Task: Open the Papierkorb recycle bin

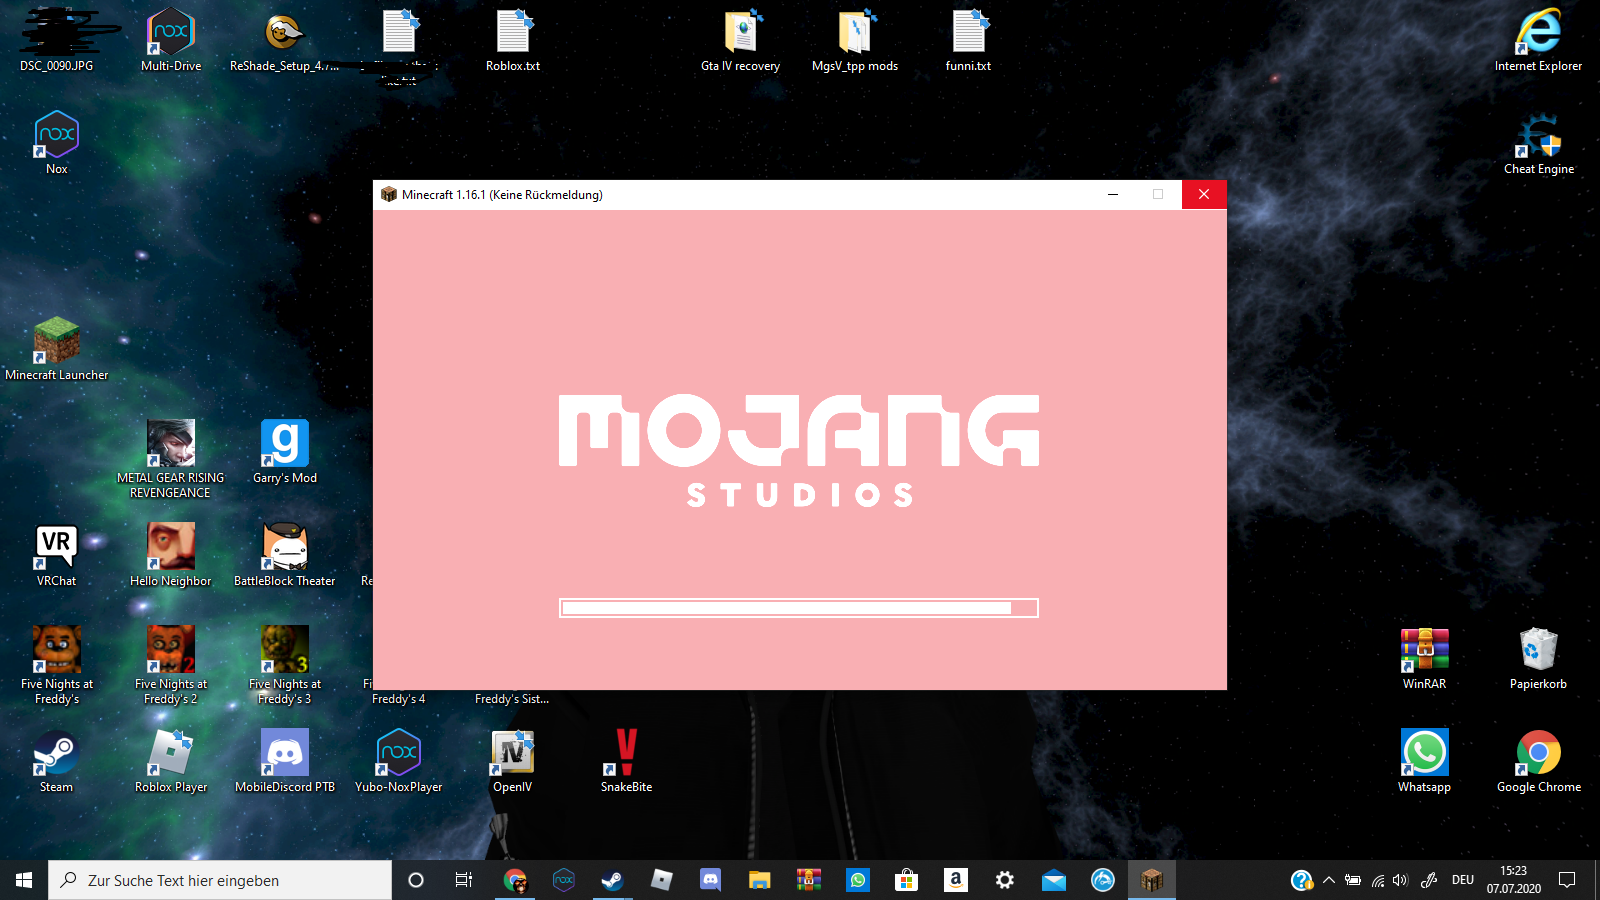Action: coord(1538,650)
